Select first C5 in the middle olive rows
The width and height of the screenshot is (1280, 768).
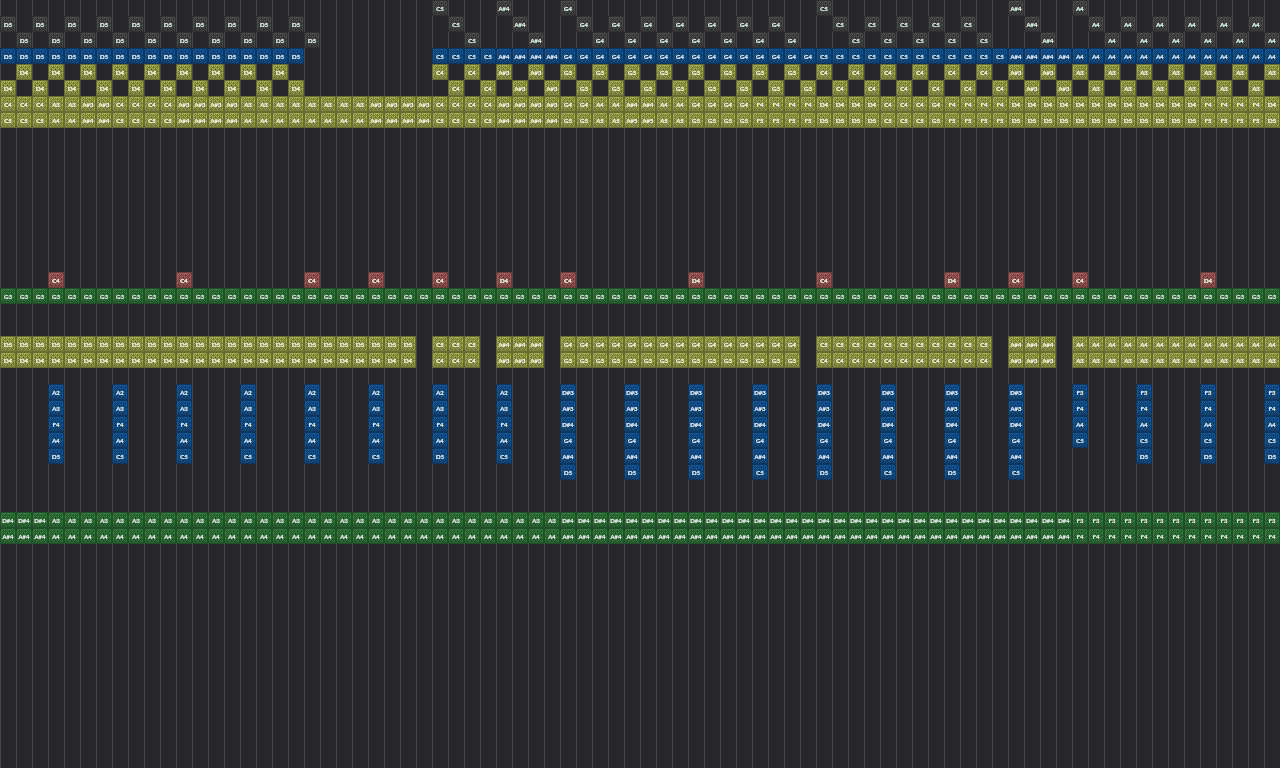coord(440,344)
